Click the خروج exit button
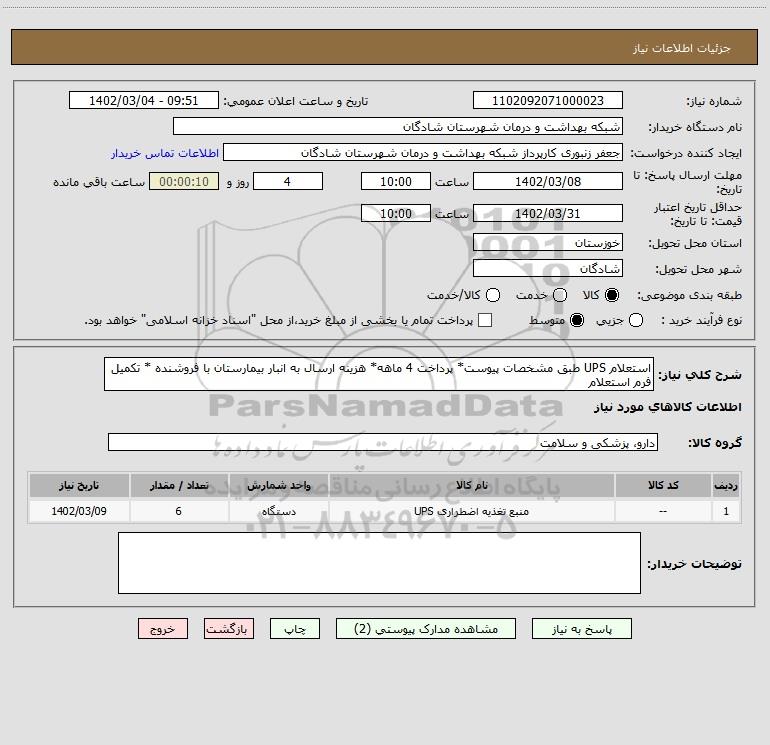Image resolution: width=770 pixels, height=745 pixels. click(163, 629)
